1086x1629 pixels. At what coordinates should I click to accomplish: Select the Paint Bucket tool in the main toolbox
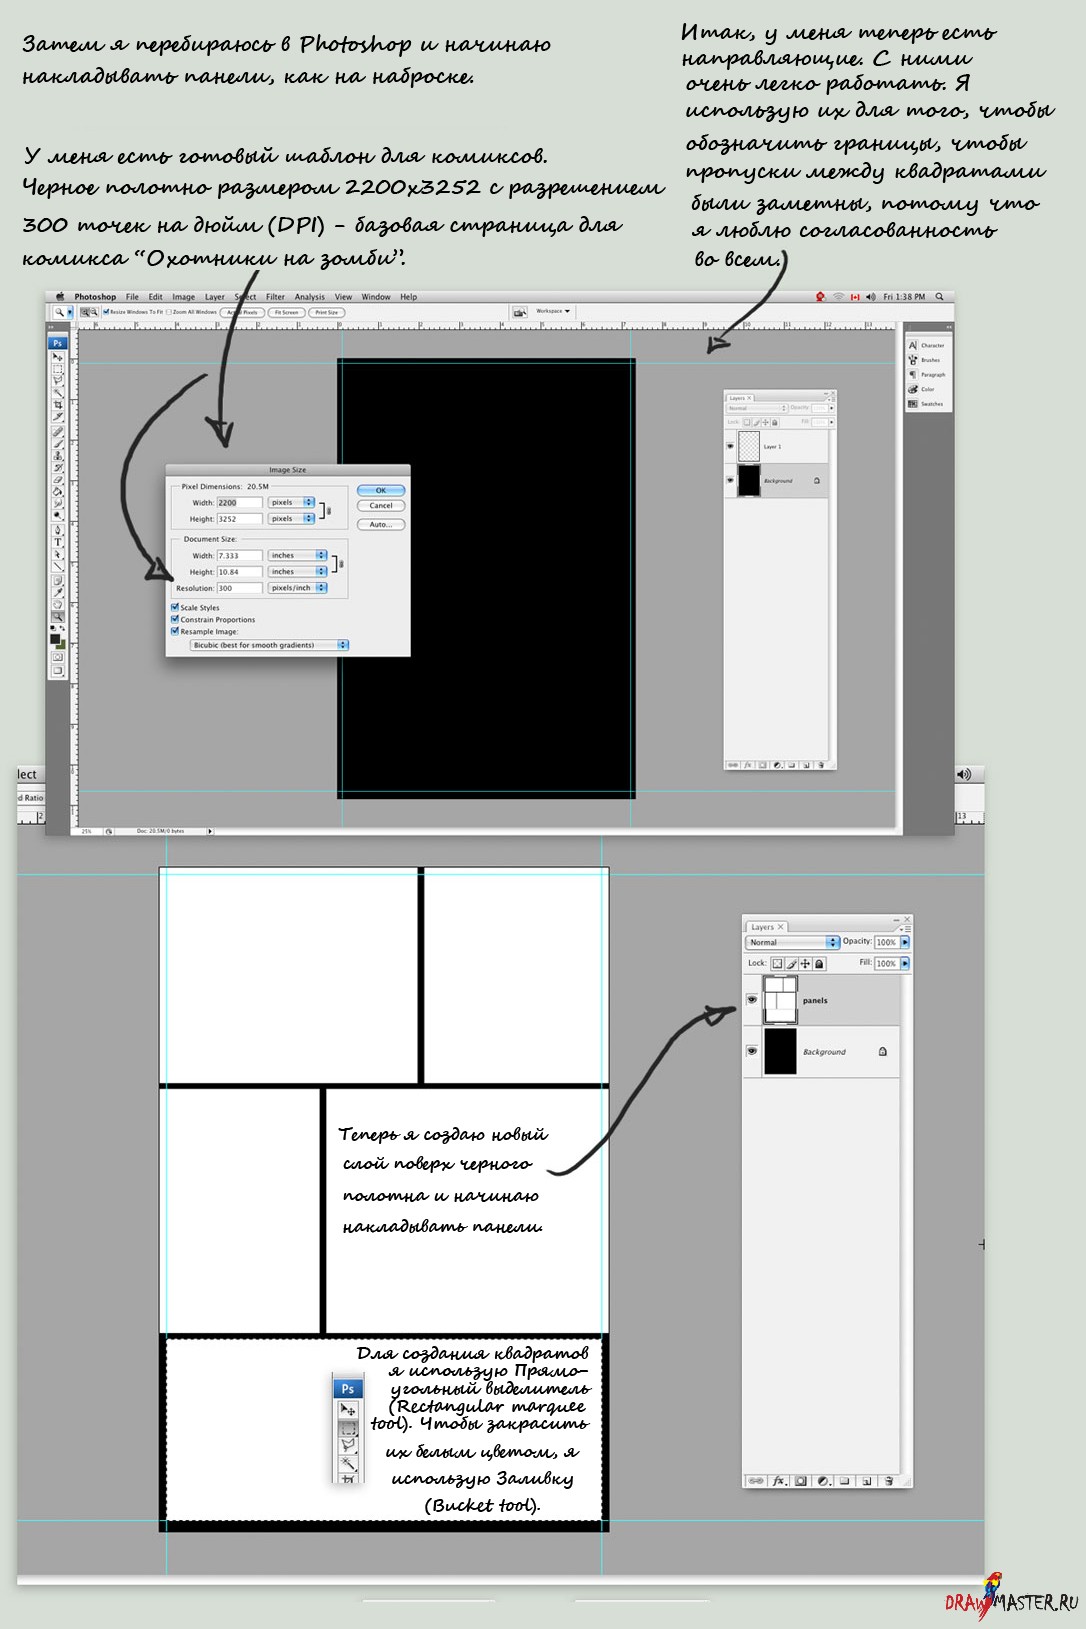[x=58, y=491]
